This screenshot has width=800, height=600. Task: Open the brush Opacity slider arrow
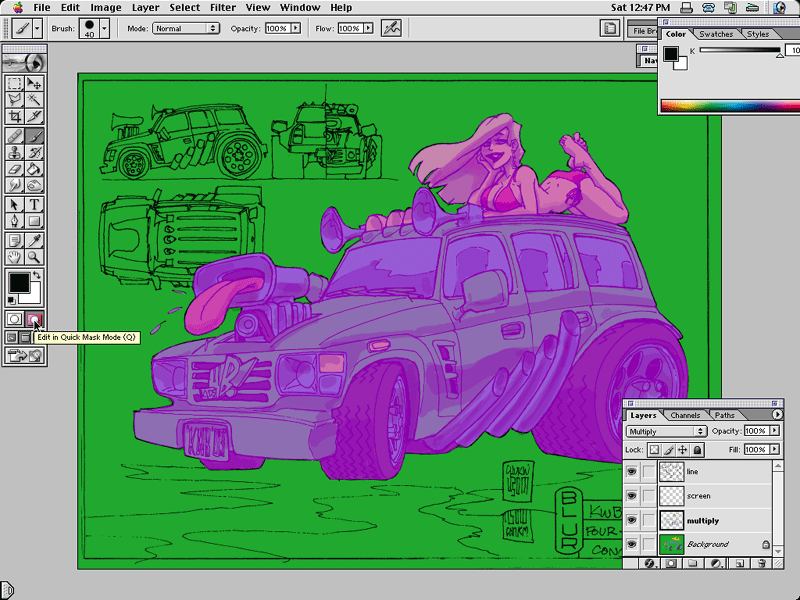(295, 28)
